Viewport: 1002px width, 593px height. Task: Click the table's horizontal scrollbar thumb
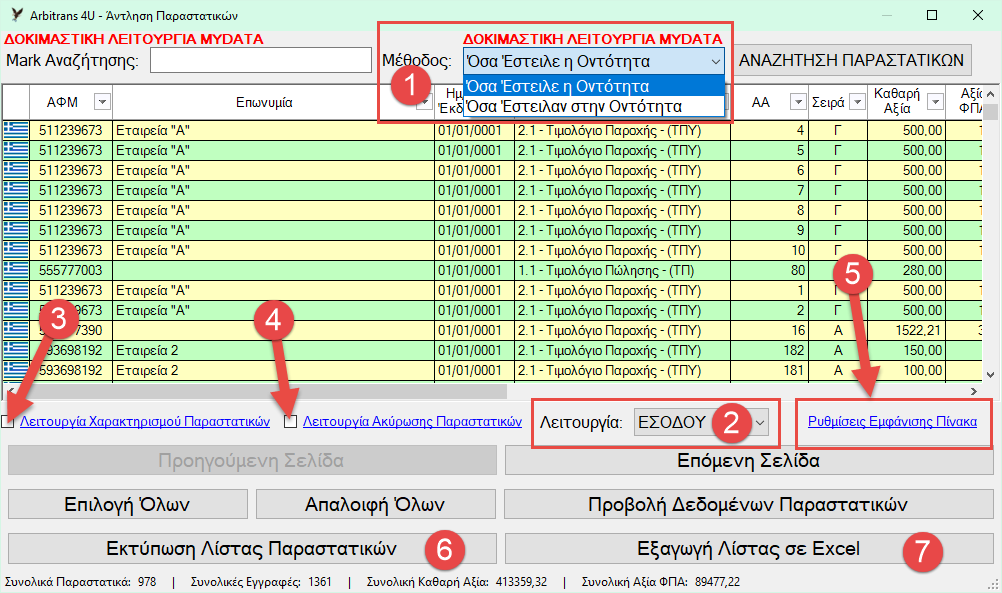click(x=262, y=391)
